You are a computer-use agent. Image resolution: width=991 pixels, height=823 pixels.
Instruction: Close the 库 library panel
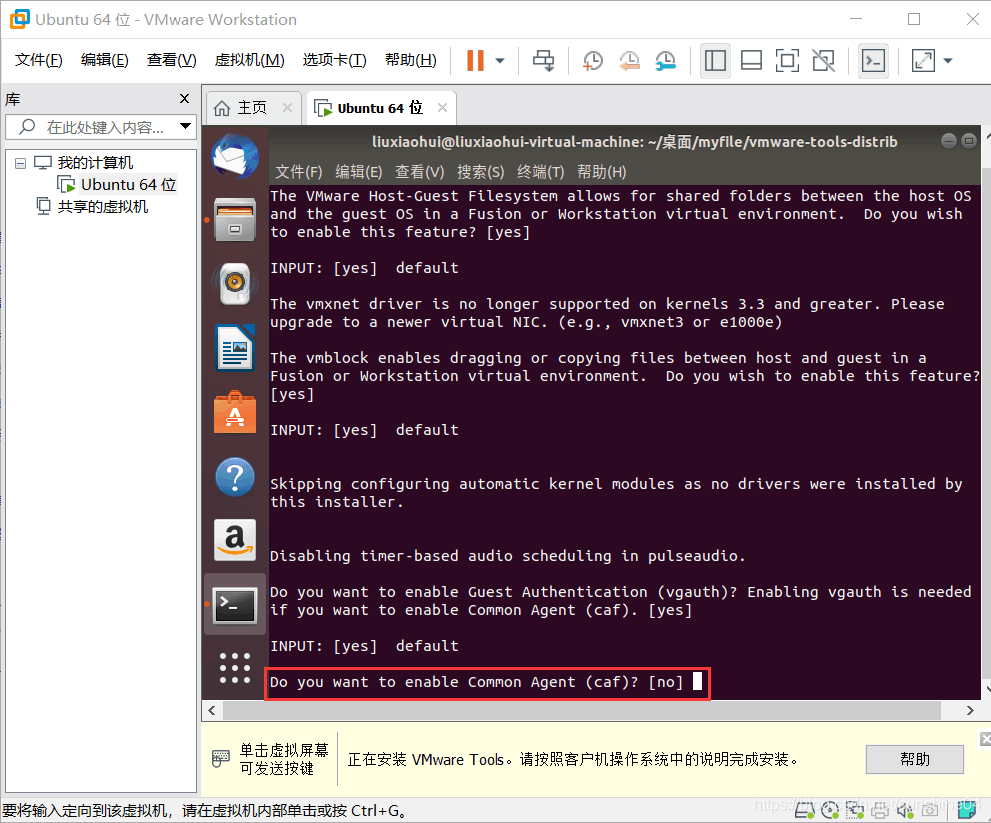tap(185, 99)
